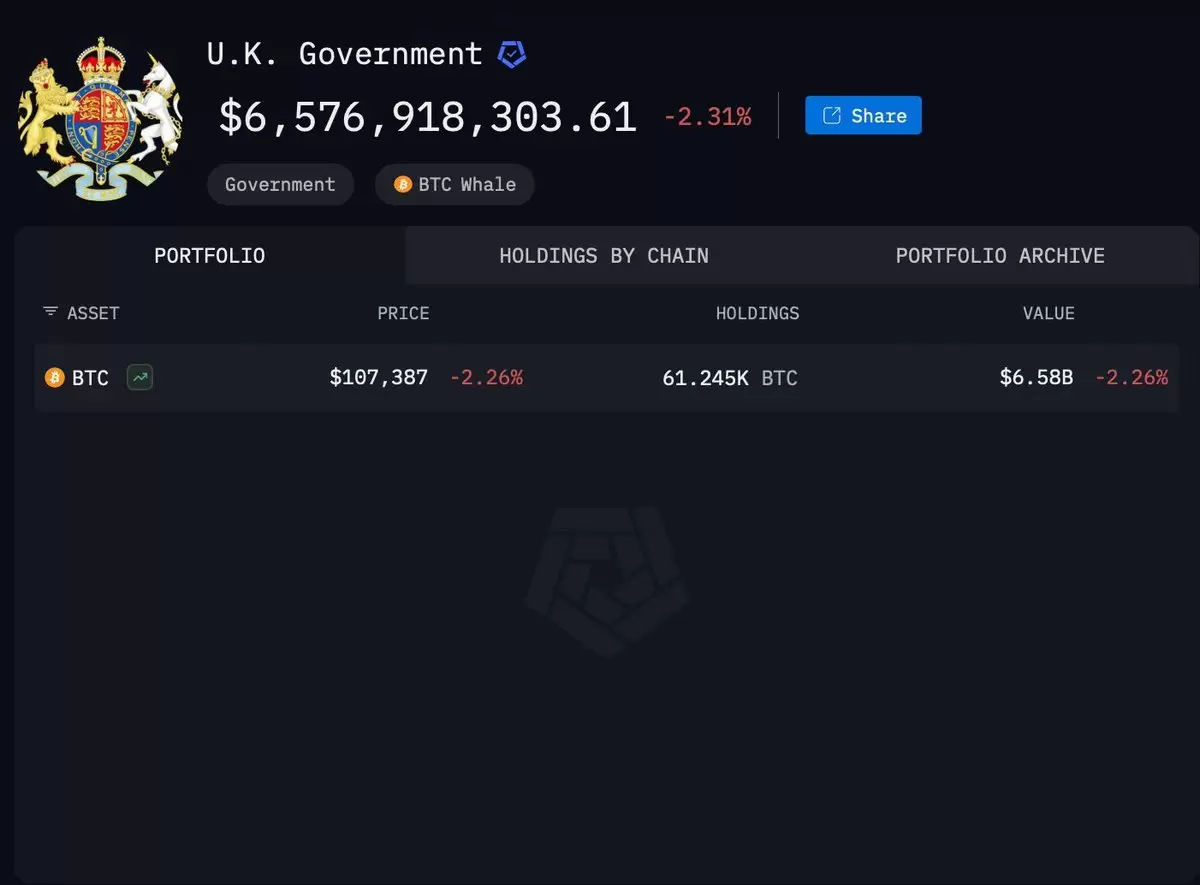This screenshot has height=885, width=1200.
Task: Sort by VALUE column header
Action: click(1048, 313)
